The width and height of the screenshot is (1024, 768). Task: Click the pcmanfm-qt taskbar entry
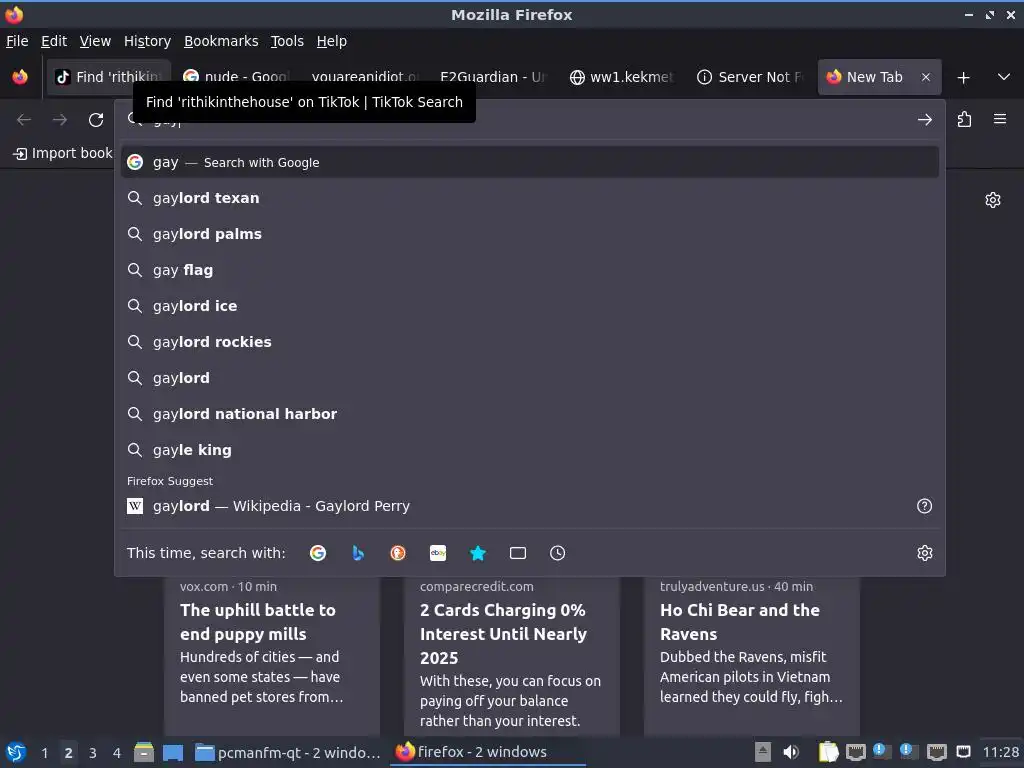click(x=288, y=753)
